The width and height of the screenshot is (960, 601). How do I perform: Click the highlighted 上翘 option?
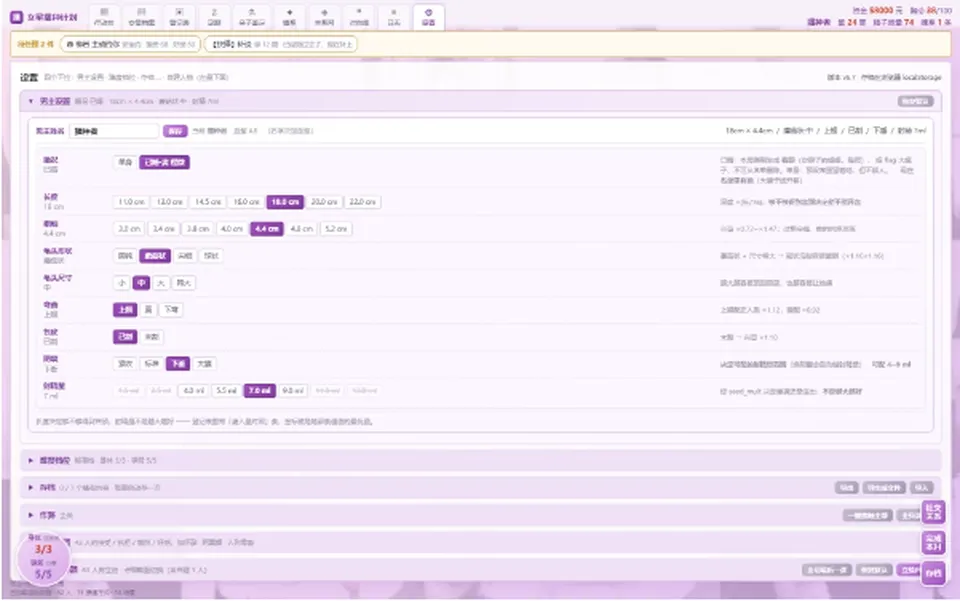click(126, 310)
